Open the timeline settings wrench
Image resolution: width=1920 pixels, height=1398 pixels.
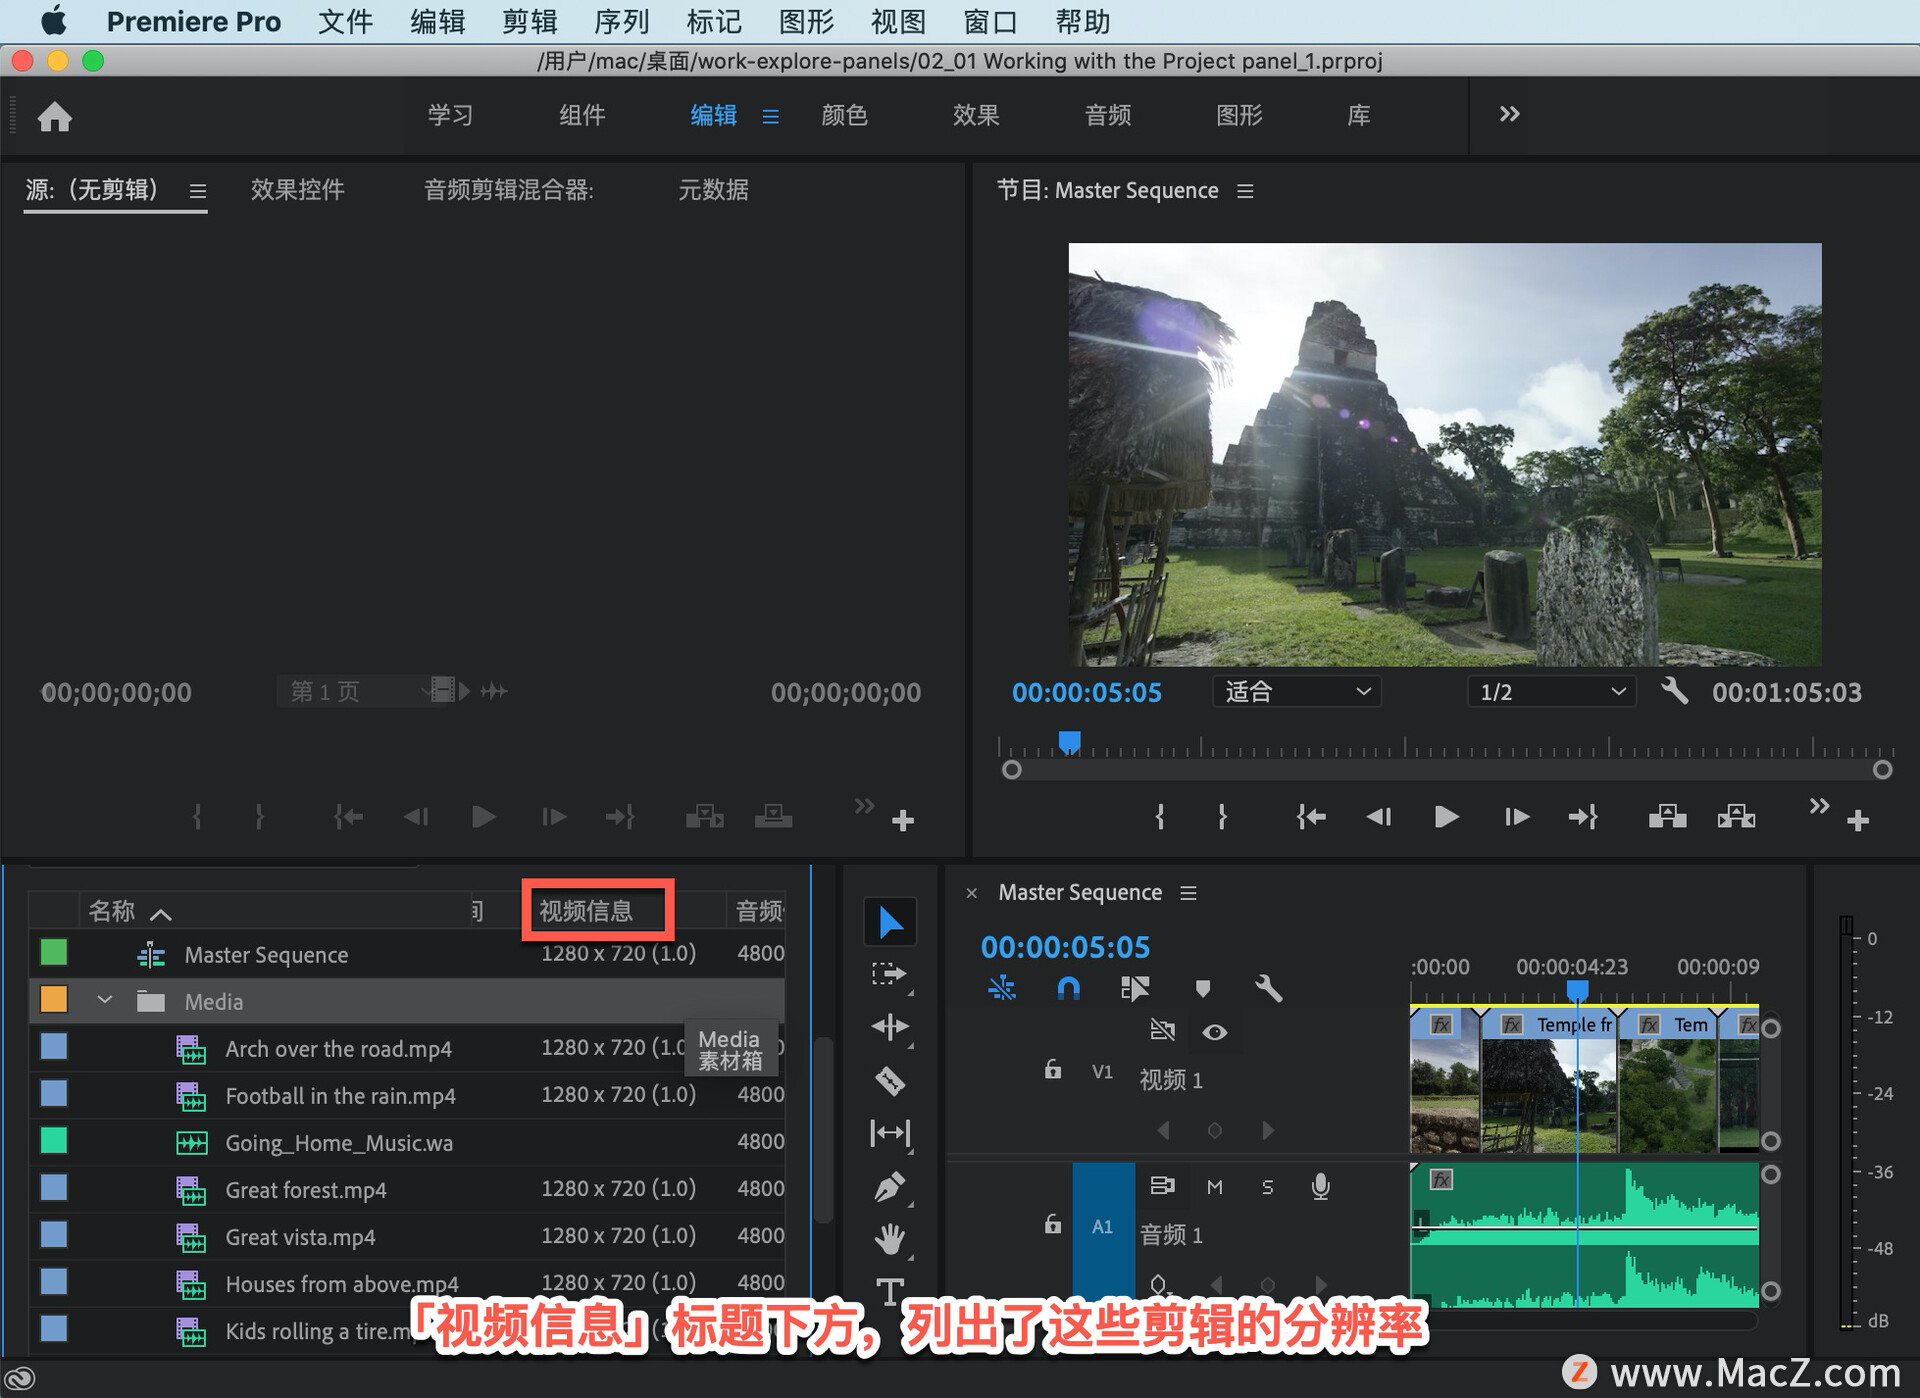(1268, 989)
